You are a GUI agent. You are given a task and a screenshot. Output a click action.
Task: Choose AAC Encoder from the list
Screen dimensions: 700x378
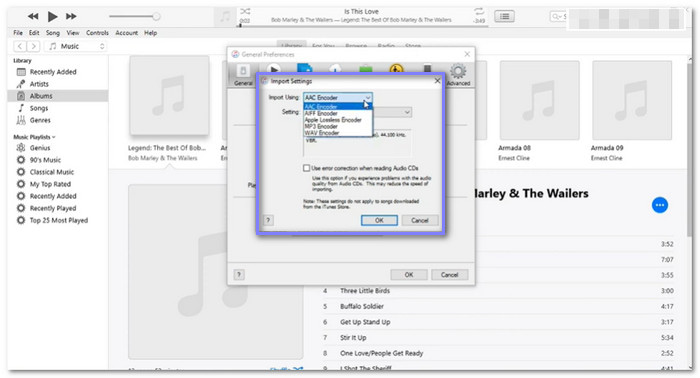(x=338, y=107)
